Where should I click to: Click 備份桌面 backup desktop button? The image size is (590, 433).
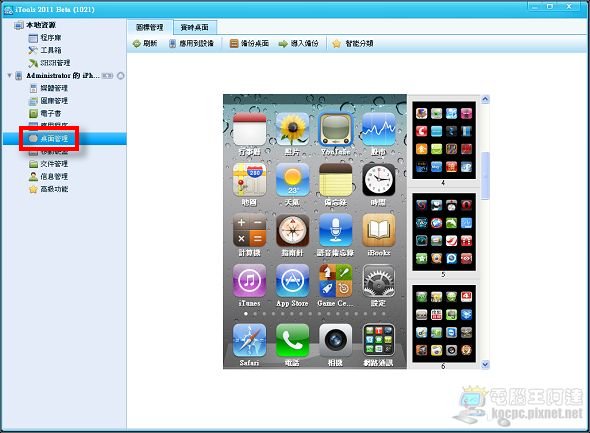coord(249,44)
